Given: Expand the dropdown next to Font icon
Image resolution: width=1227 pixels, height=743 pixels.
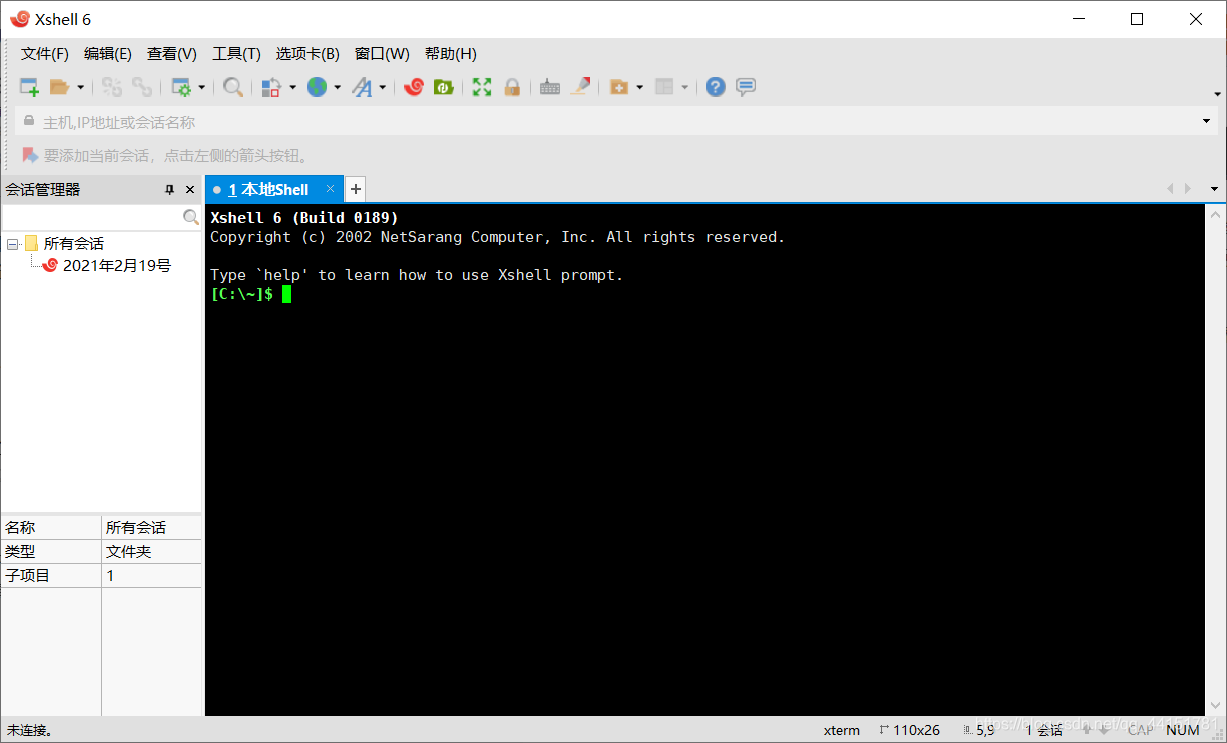Looking at the screenshot, I should (382, 87).
